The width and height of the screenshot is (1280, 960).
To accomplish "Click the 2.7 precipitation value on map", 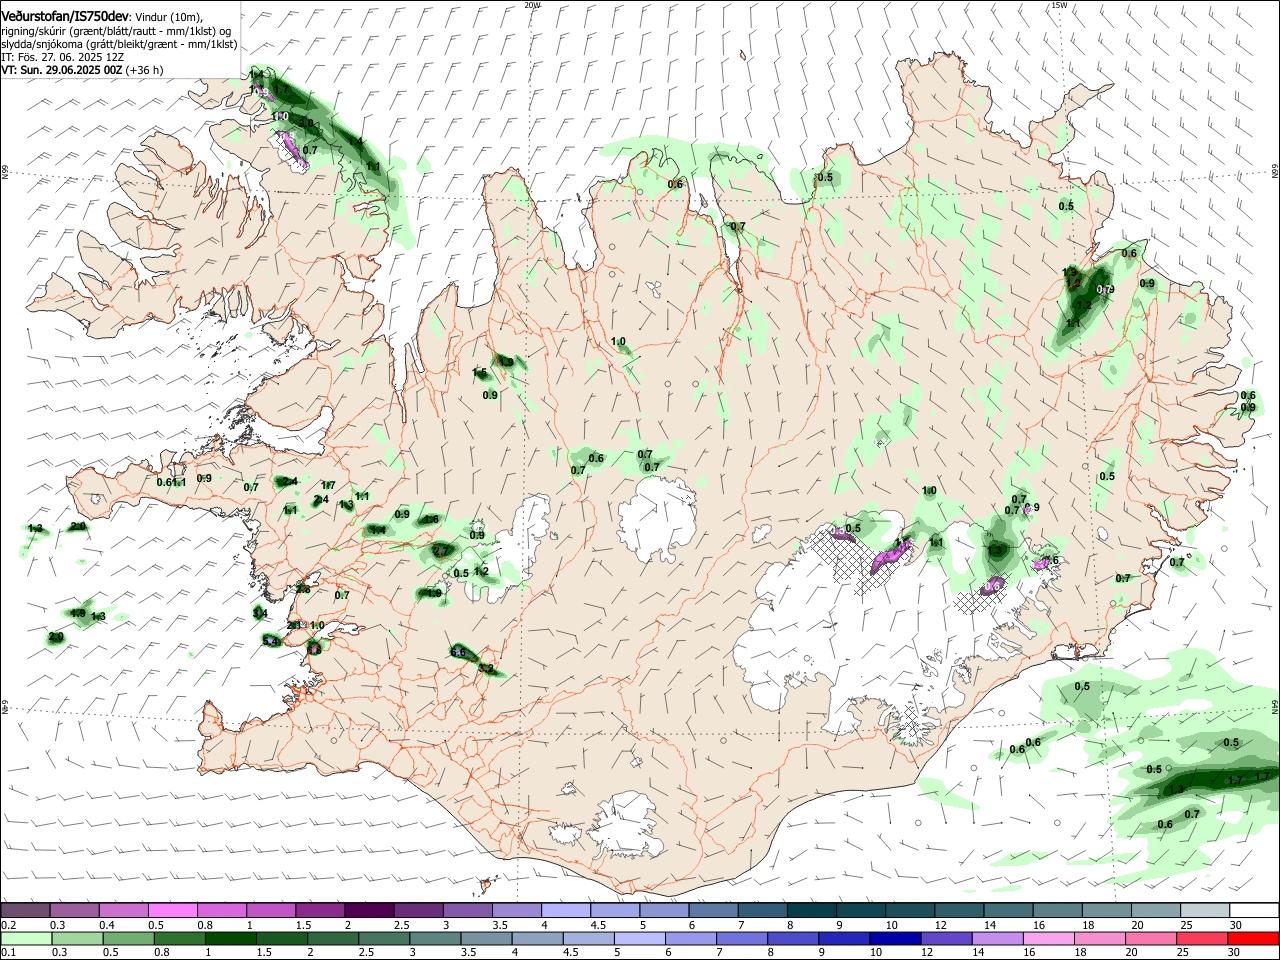I will coord(442,551).
